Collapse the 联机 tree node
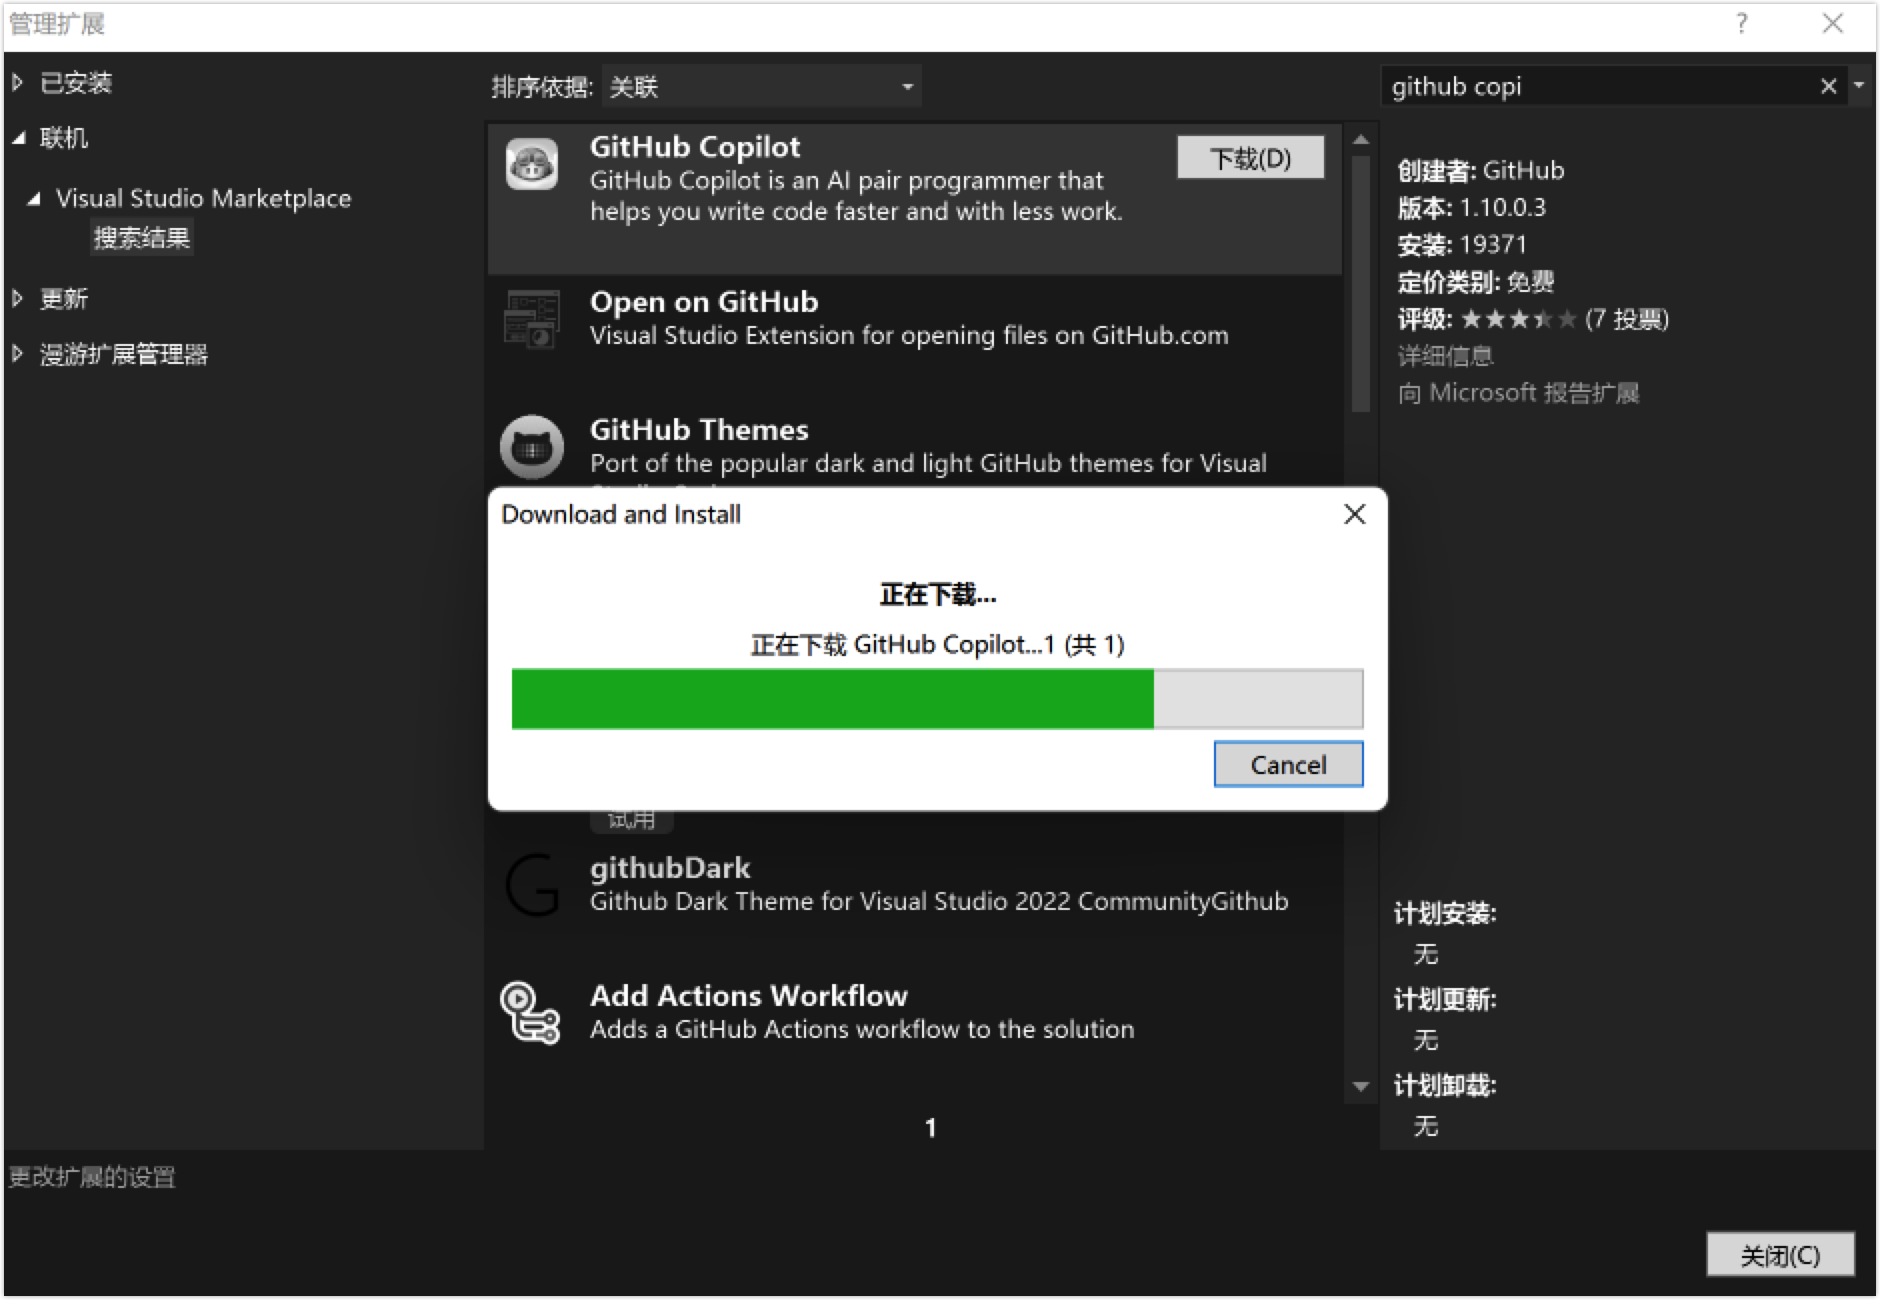The height and width of the screenshot is (1300, 1880). click(x=18, y=138)
